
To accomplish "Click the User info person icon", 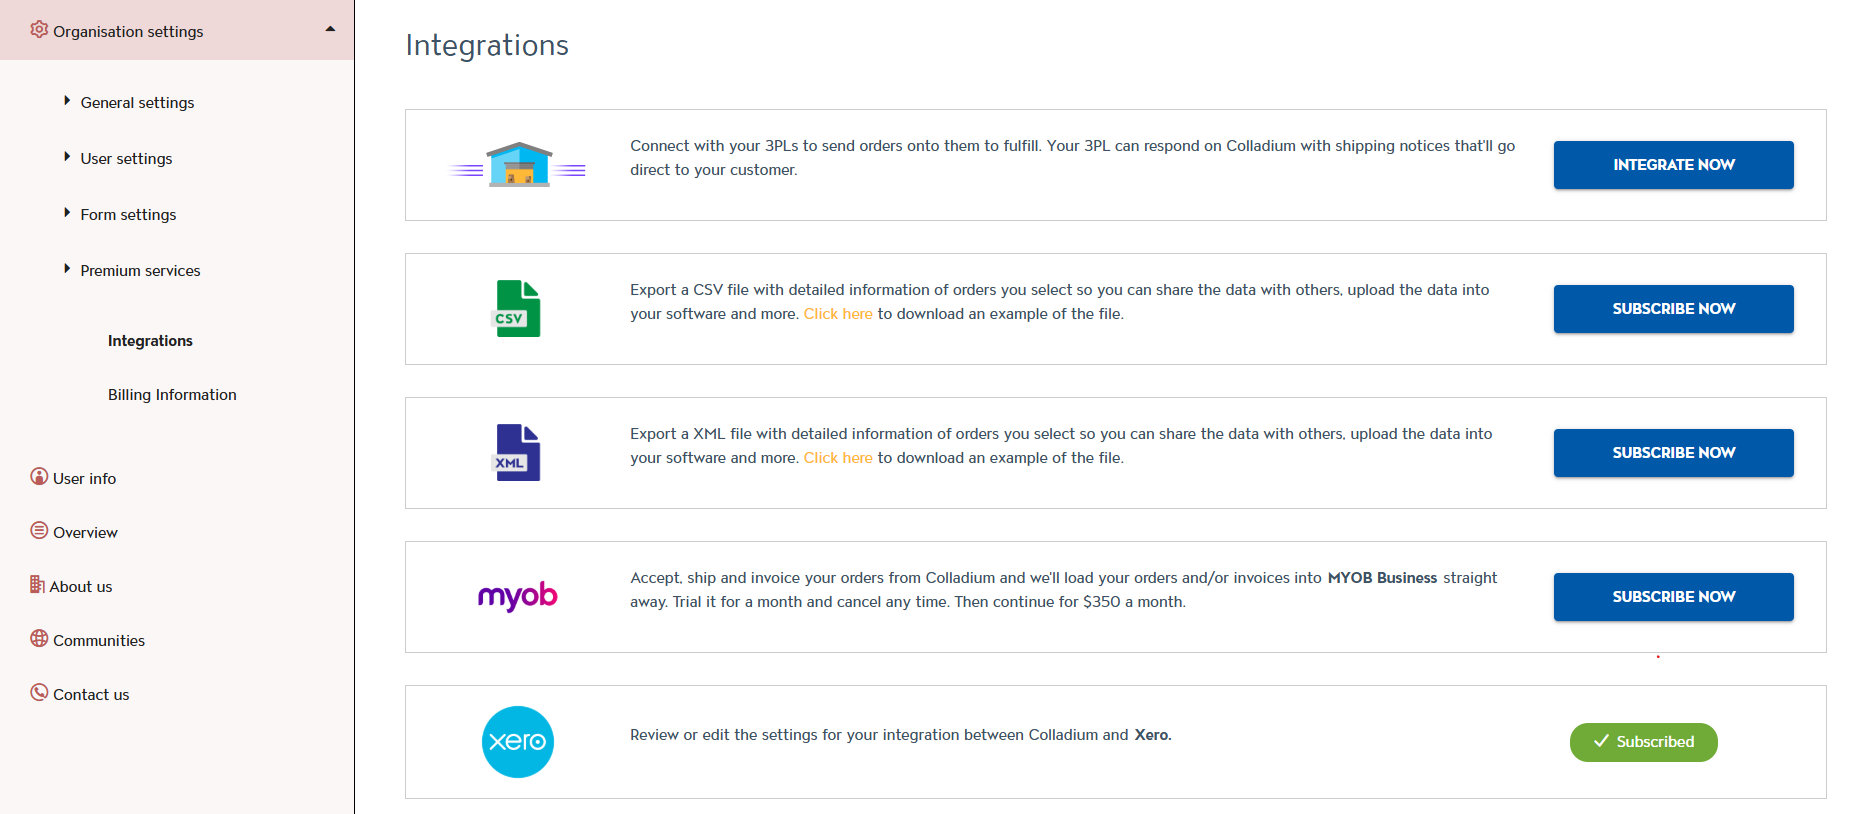I will (39, 477).
